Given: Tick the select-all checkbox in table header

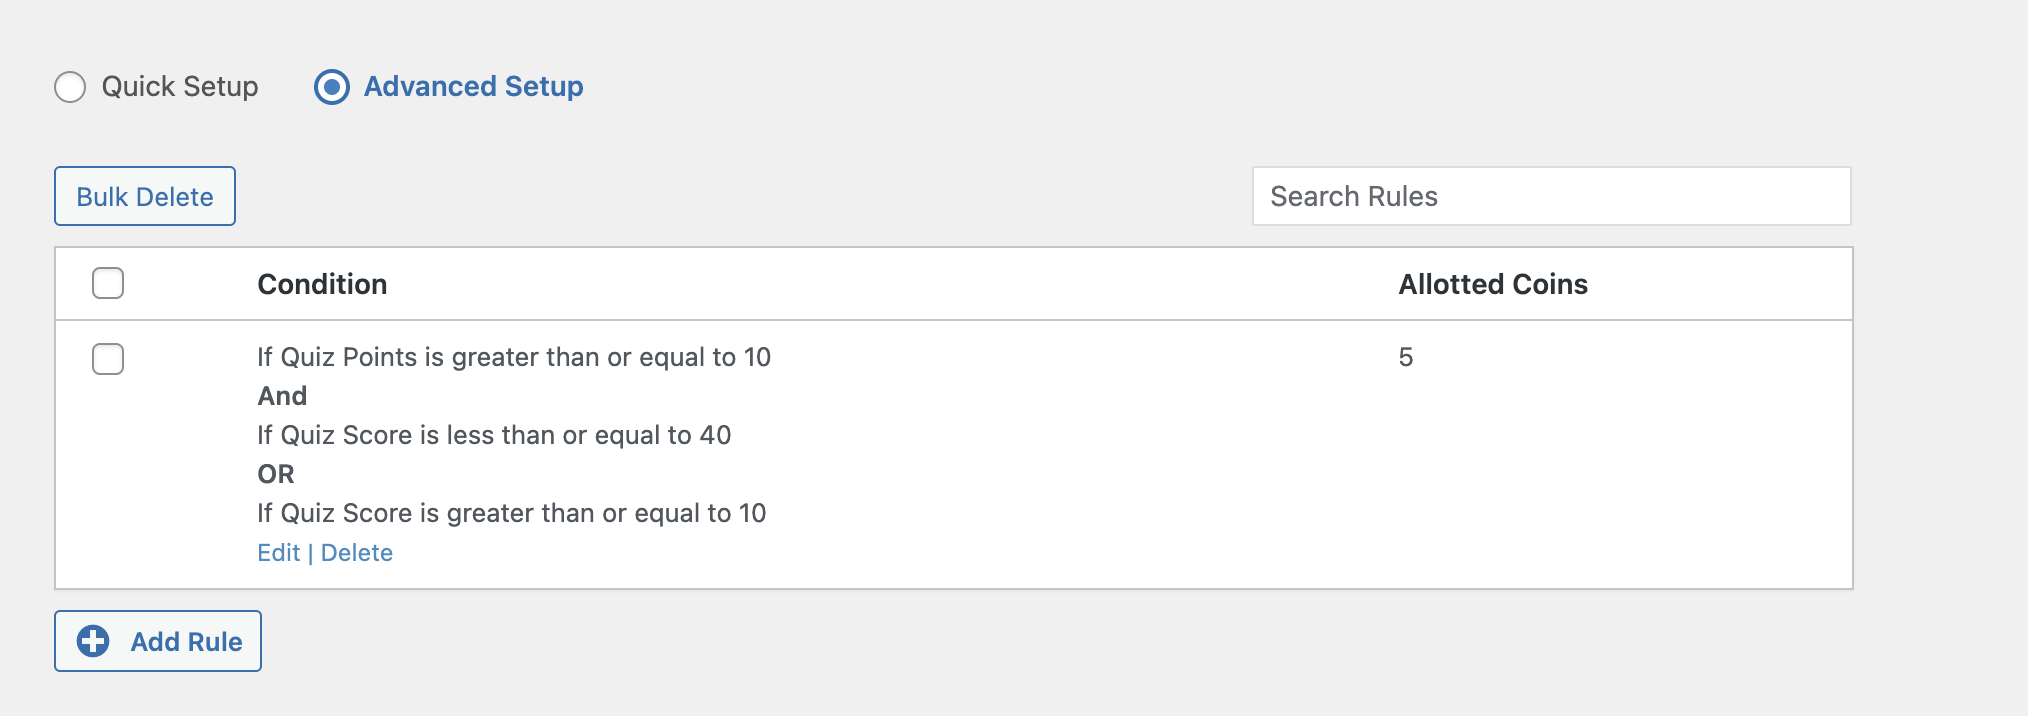Looking at the screenshot, I should 108,283.
